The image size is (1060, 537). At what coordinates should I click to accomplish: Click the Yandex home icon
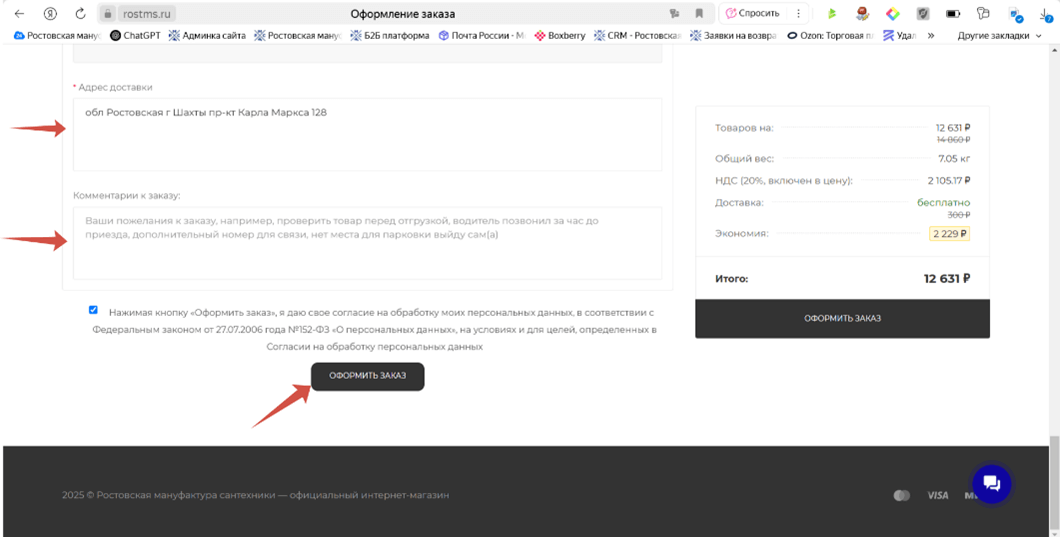50,14
